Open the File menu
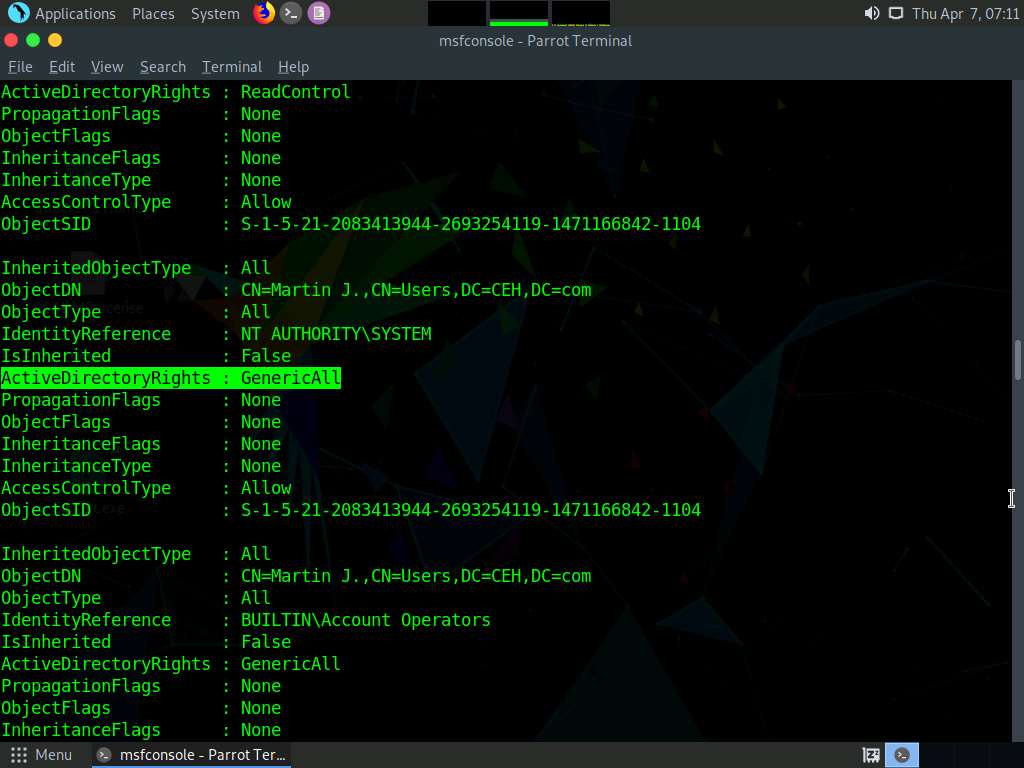 pos(20,67)
